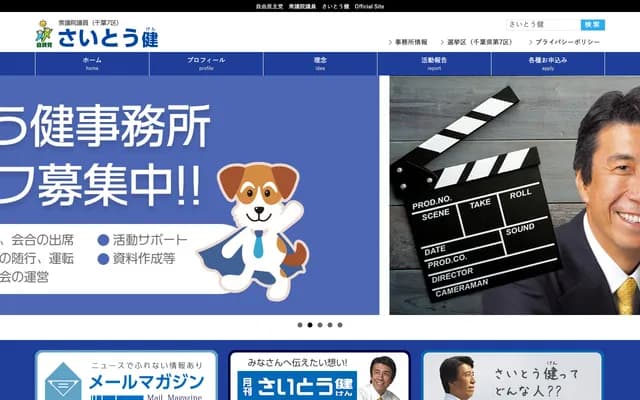Select the fifth carousel dot

pyautogui.click(x=340, y=325)
